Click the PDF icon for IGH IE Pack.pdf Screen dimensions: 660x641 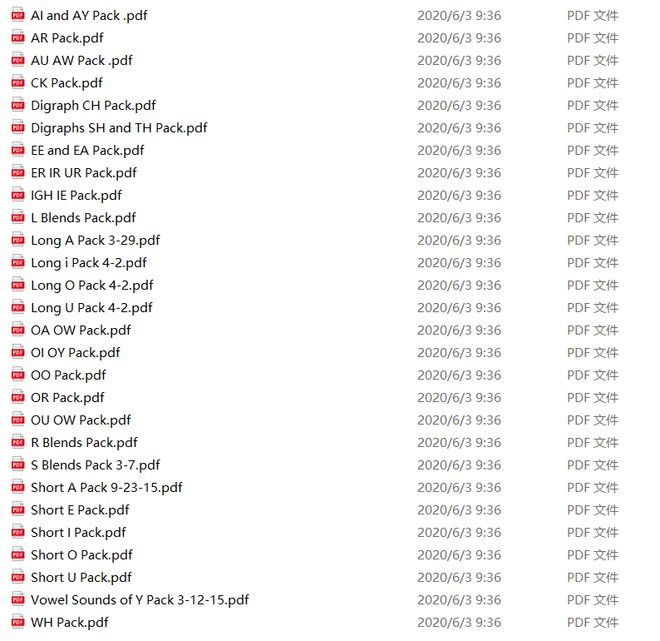[x=18, y=195]
